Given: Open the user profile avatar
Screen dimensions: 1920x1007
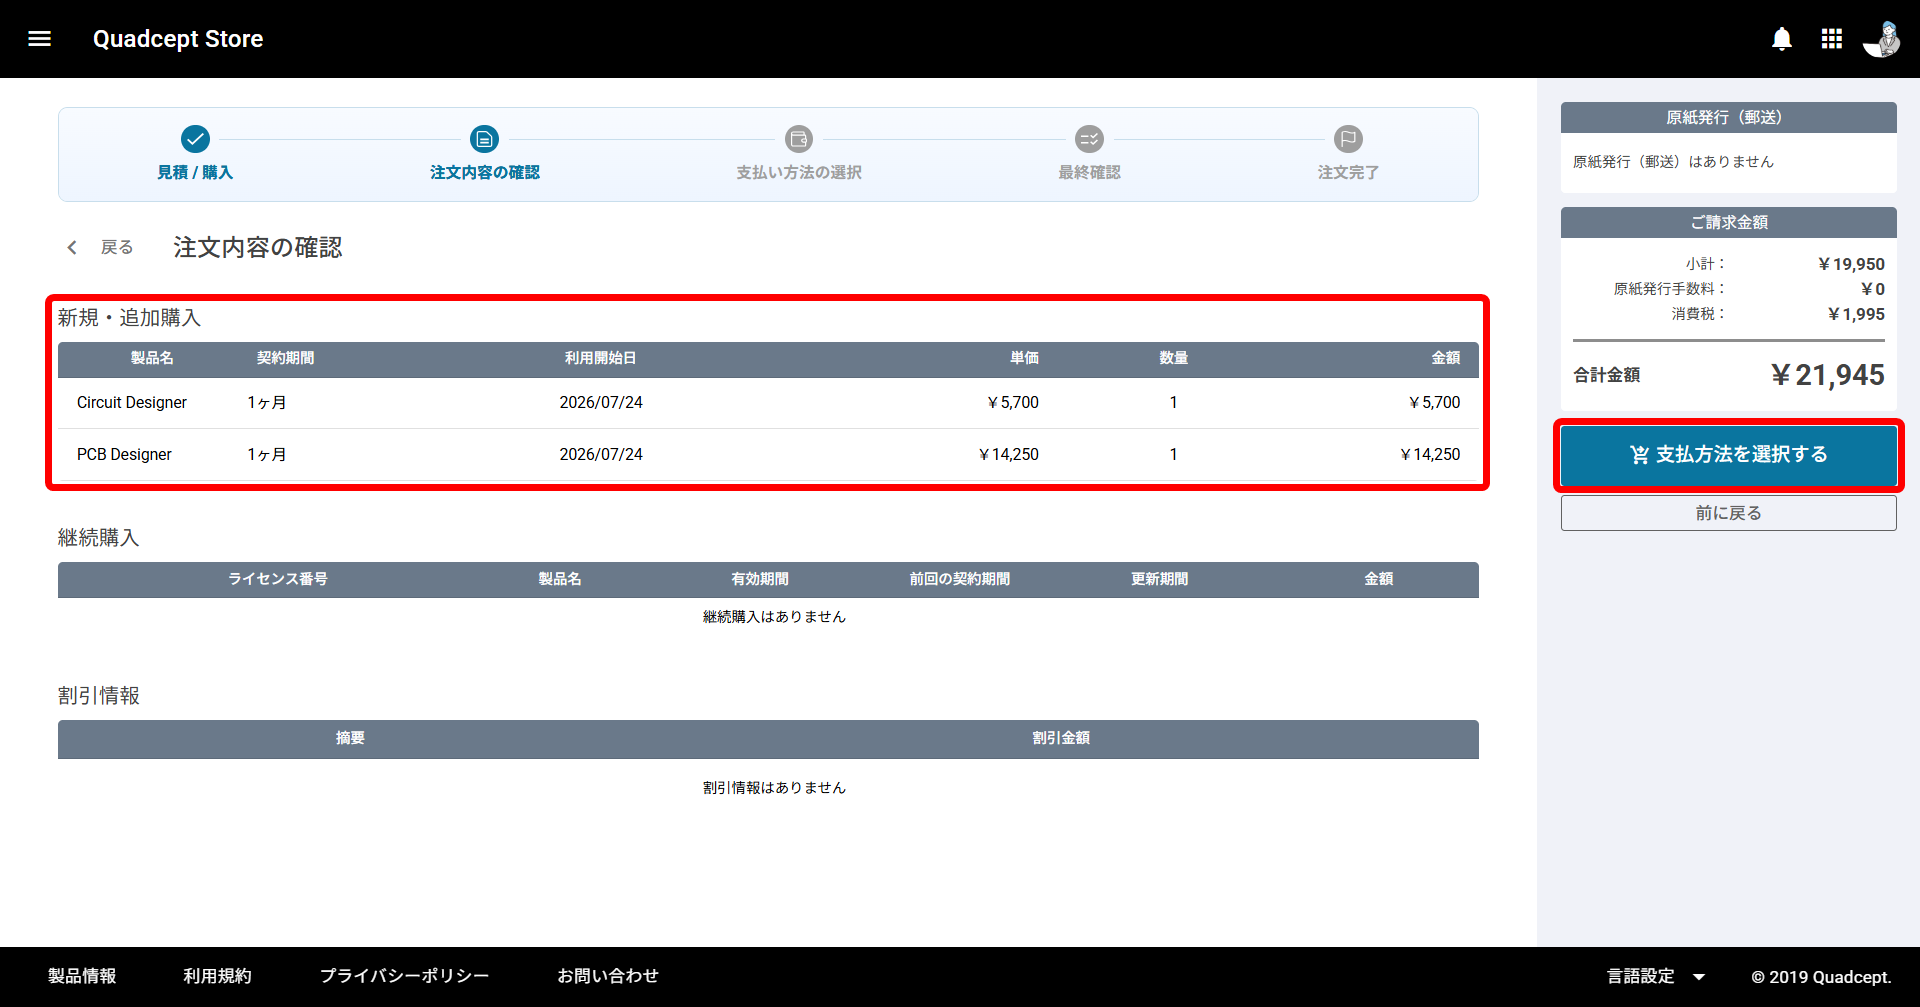Looking at the screenshot, I should point(1881,39).
